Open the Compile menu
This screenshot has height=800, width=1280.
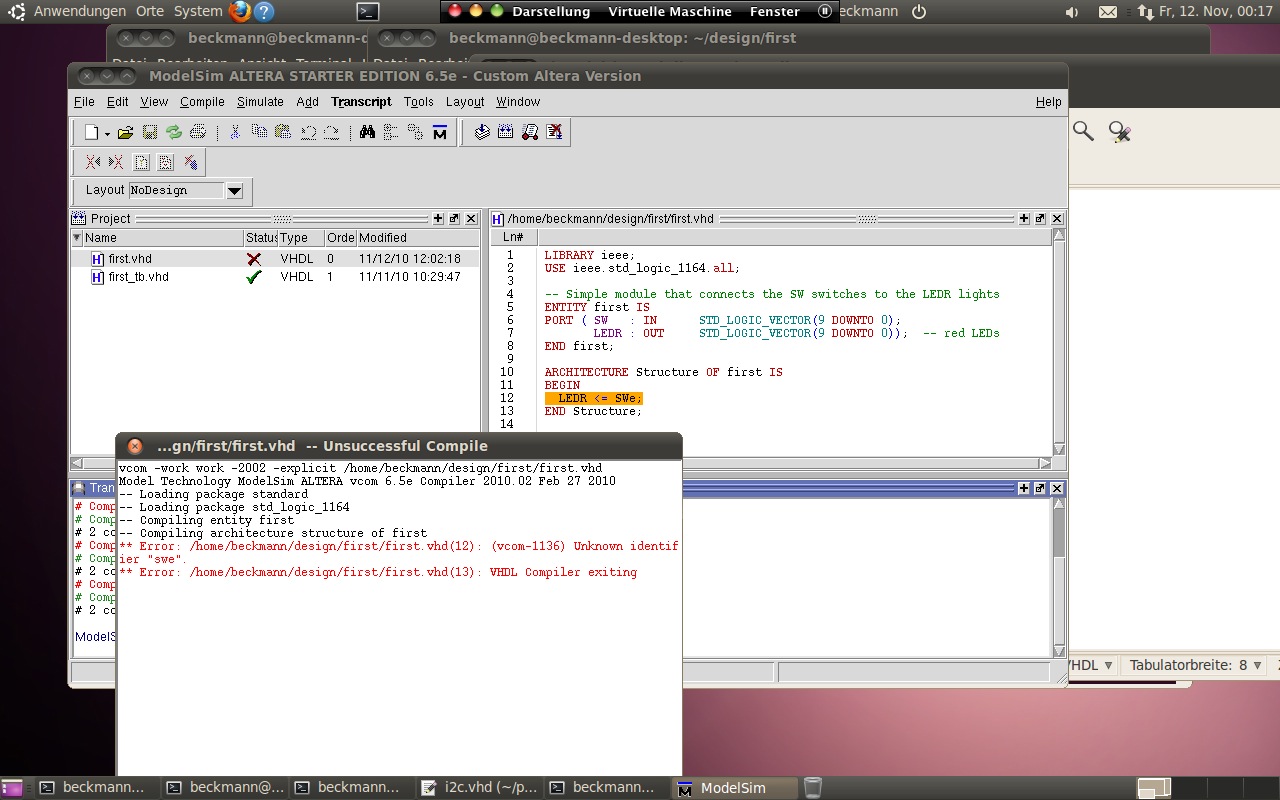202,102
